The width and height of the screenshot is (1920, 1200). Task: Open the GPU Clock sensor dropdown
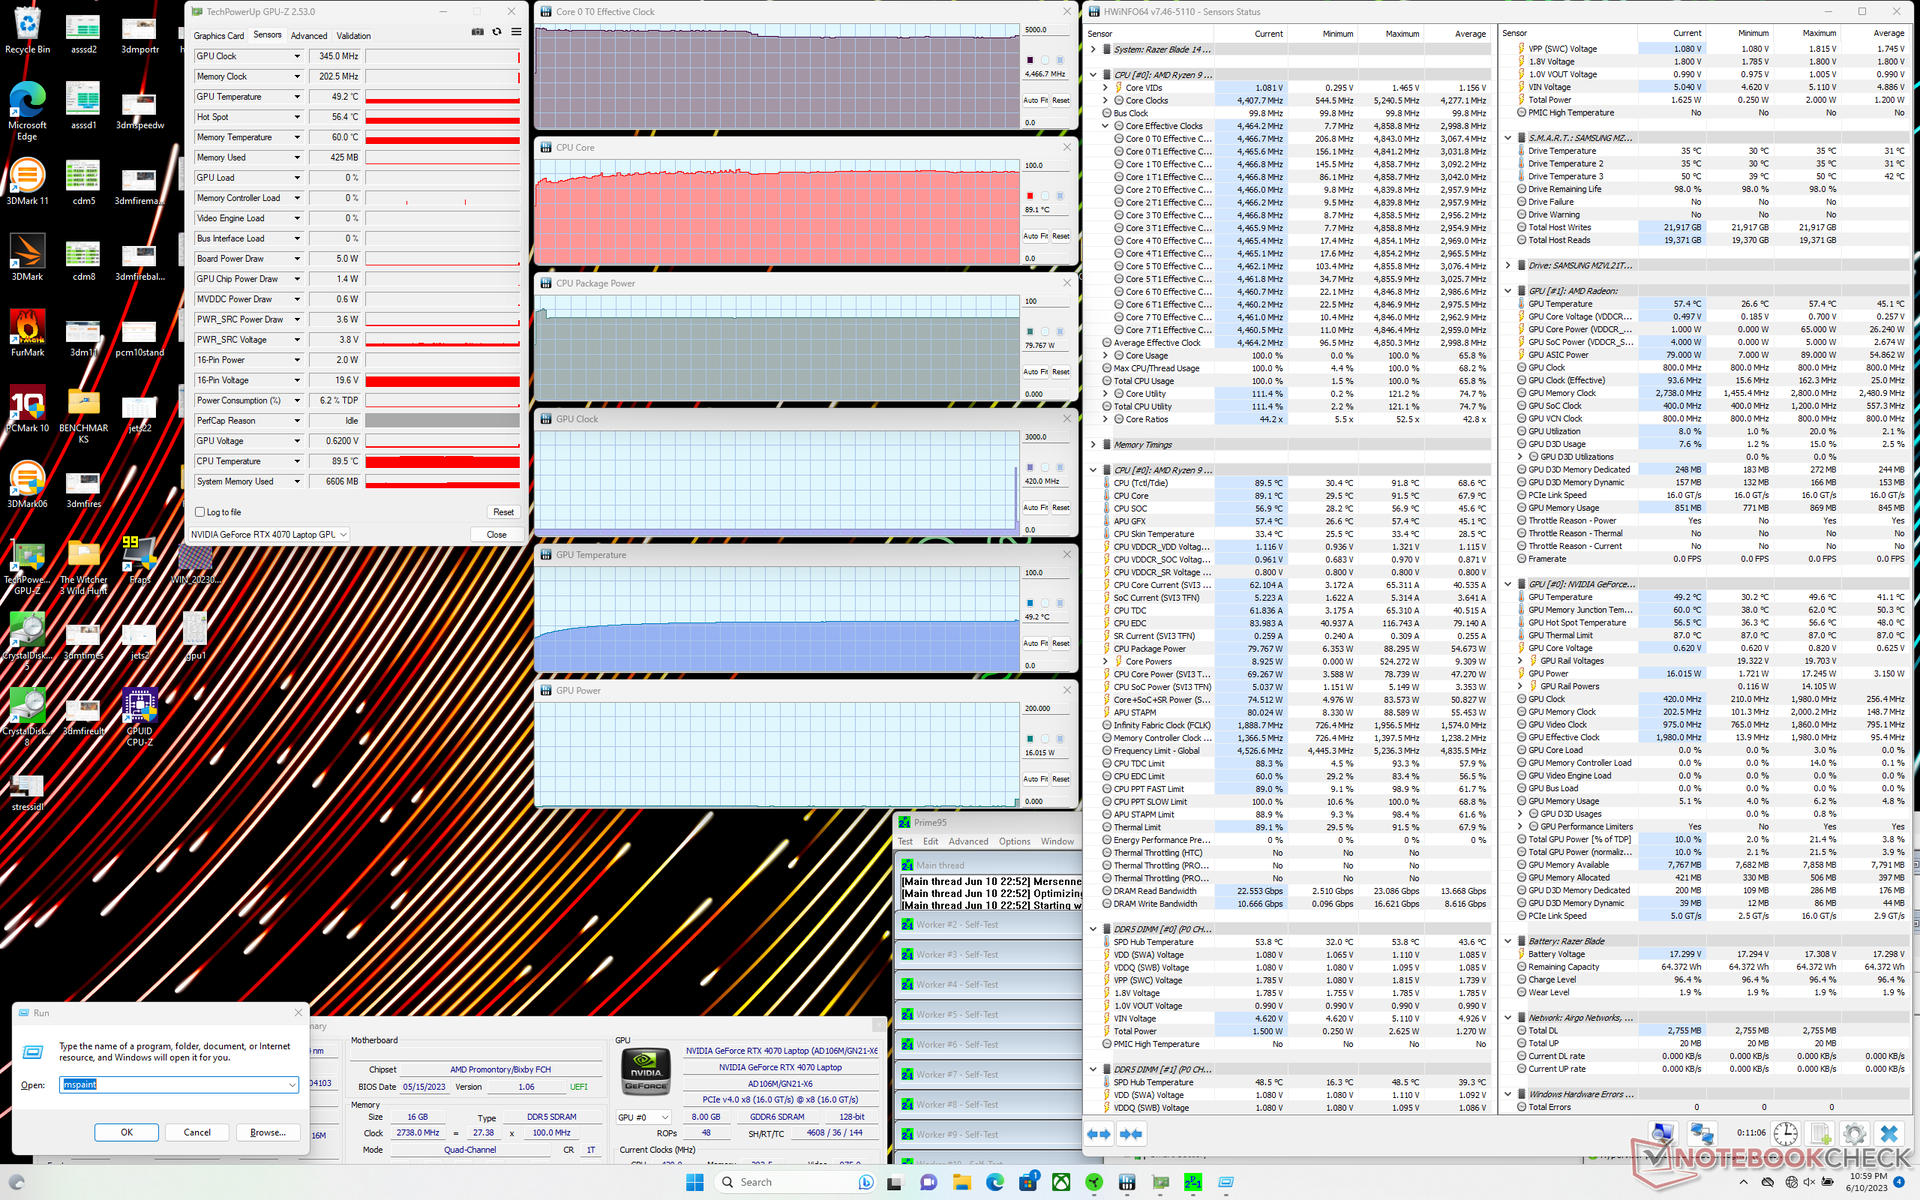(297, 56)
